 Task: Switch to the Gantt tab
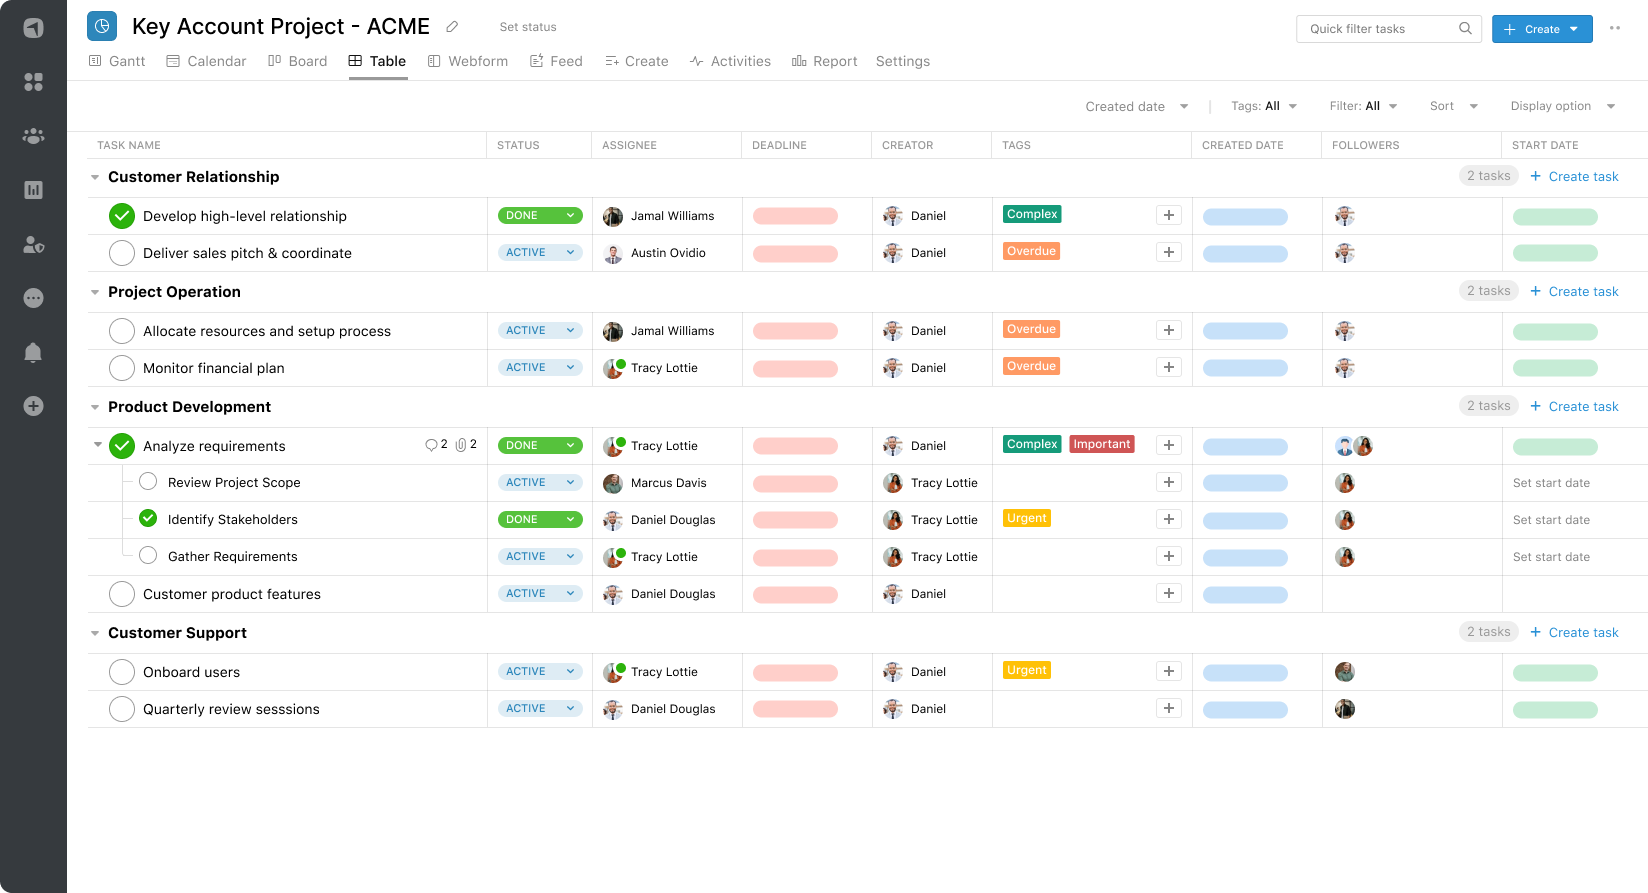click(117, 61)
